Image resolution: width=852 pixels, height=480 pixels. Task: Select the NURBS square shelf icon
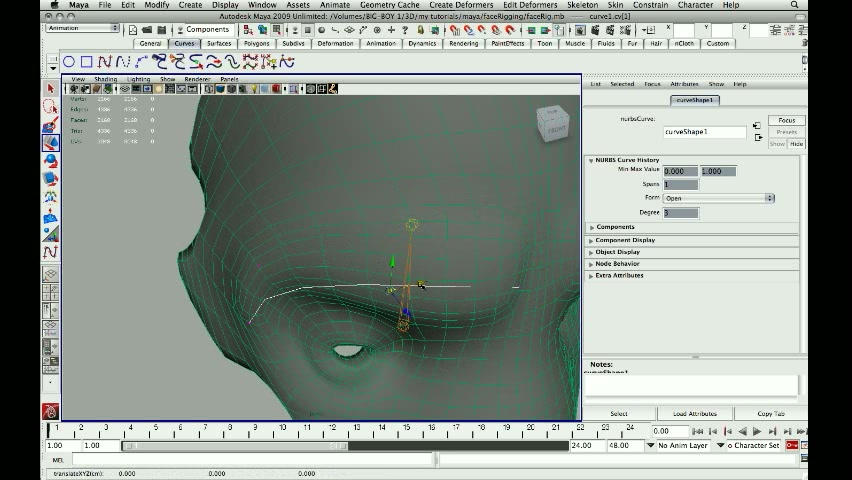click(86, 62)
